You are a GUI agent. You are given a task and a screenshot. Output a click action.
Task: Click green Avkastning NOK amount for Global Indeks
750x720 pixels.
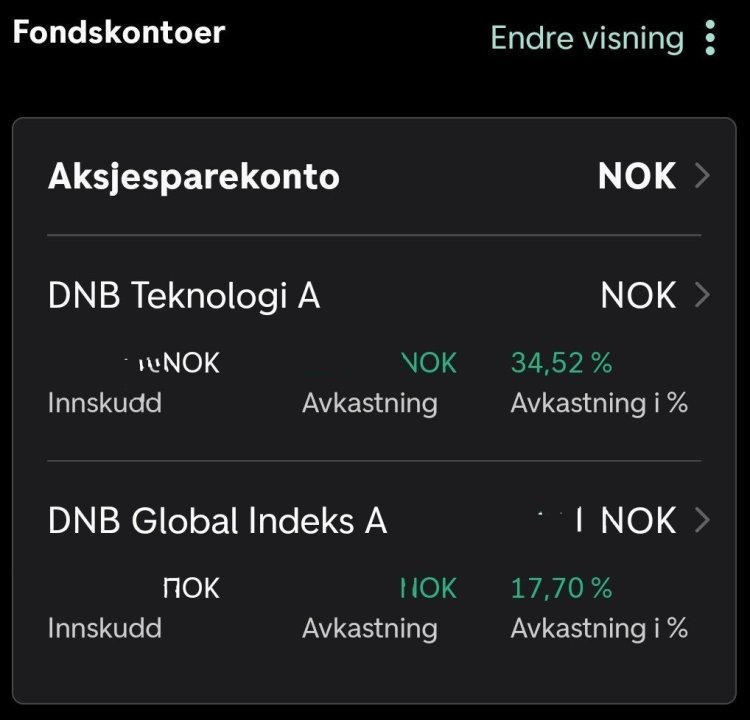(429, 588)
